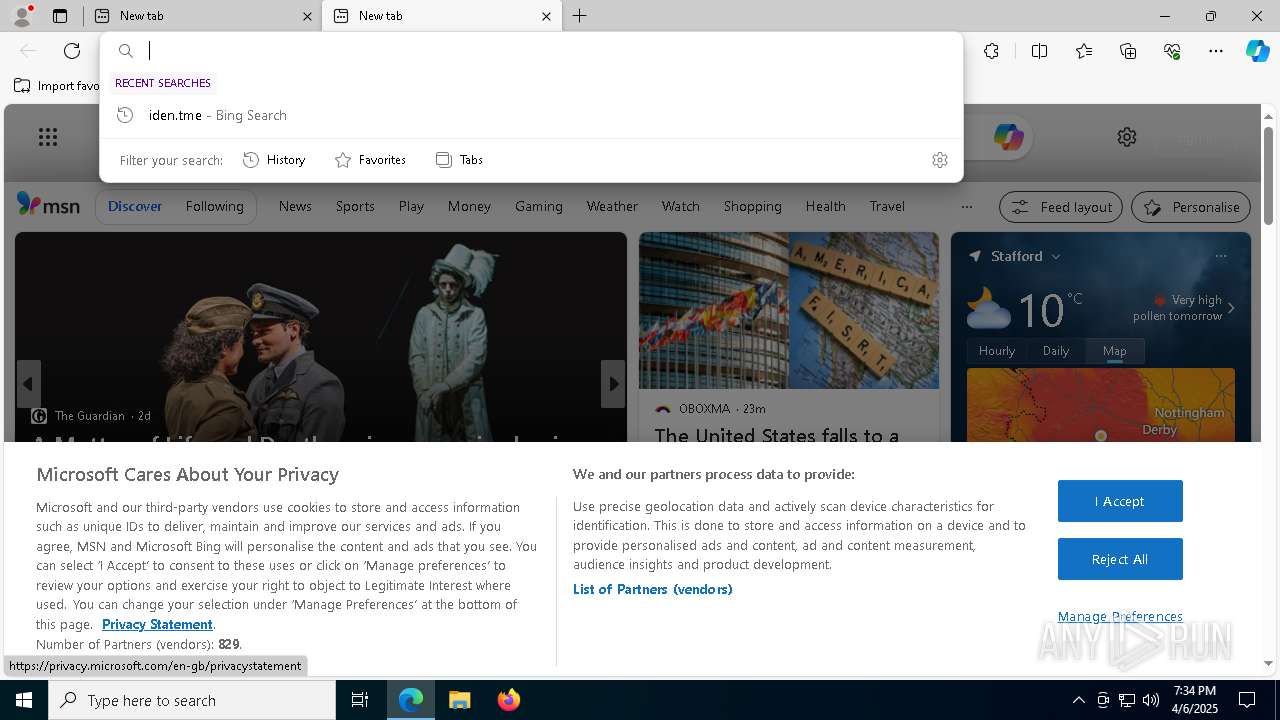The image size is (1280, 720).
Task: Show previous story in carousel
Action: click(28, 384)
